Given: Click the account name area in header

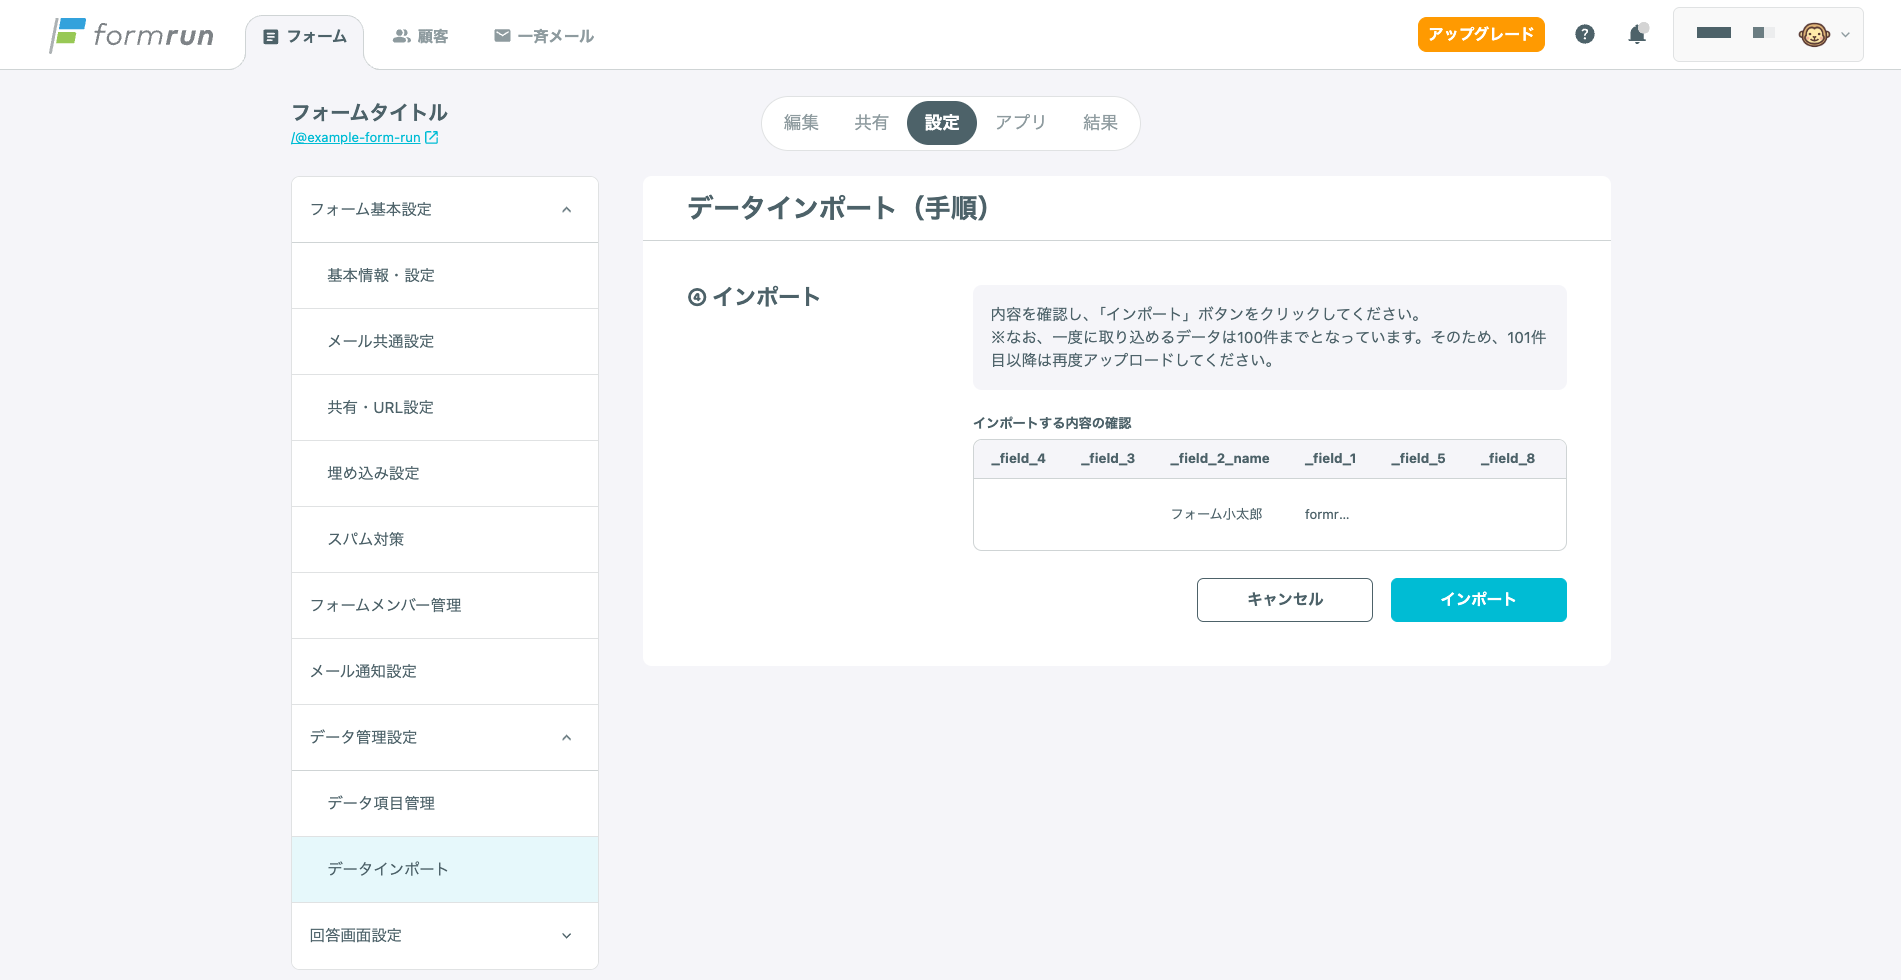Looking at the screenshot, I should click(1735, 33).
